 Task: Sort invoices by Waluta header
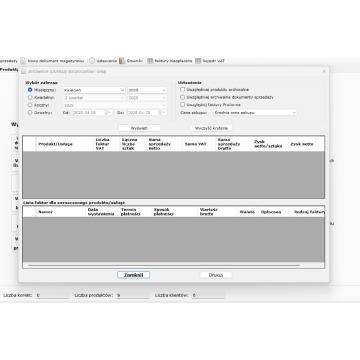248,212
